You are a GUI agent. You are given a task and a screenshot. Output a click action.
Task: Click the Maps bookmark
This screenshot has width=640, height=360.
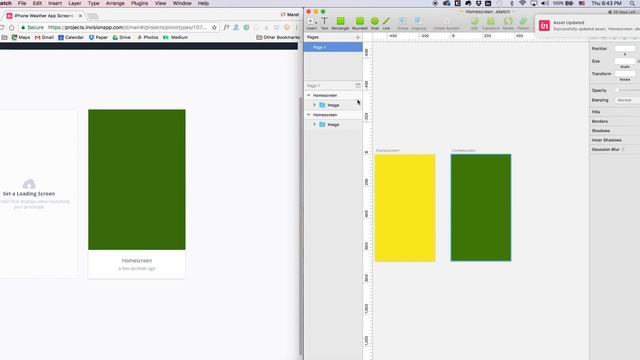pyautogui.click(x=21, y=37)
